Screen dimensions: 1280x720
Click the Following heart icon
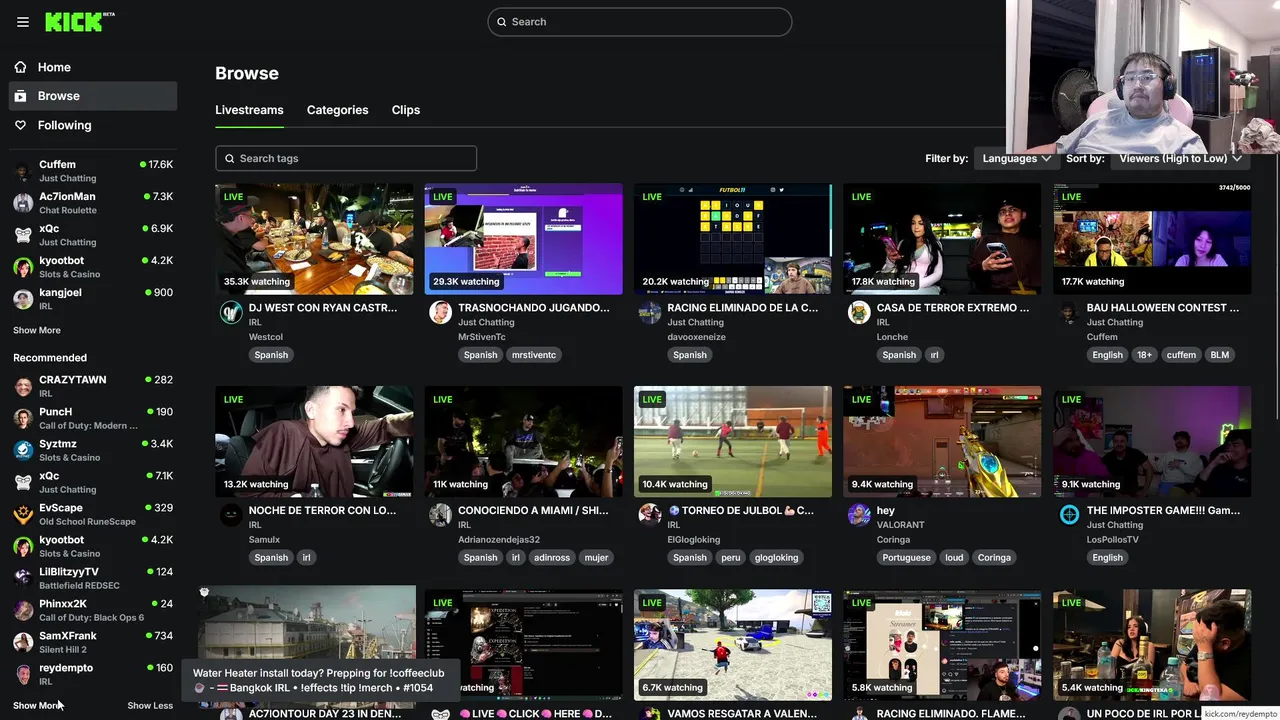20,125
